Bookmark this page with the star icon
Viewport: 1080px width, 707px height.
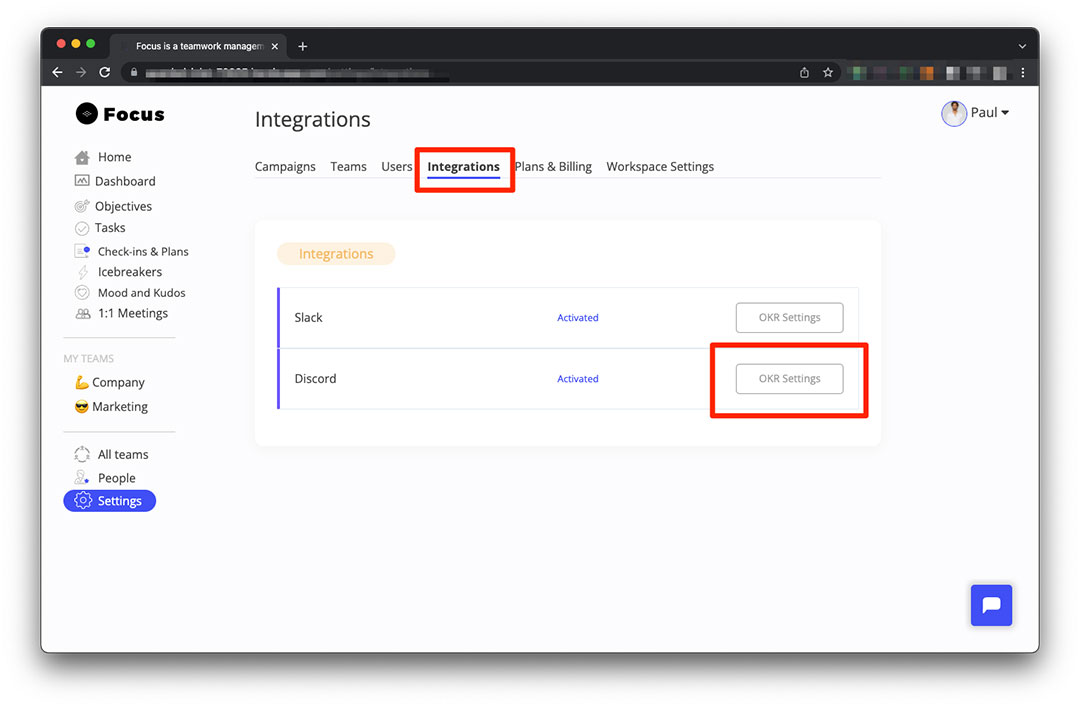pos(828,72)
